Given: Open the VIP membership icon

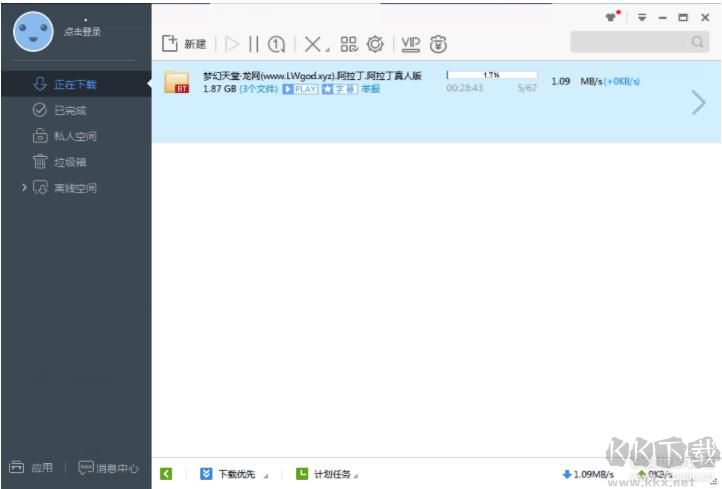Looking at the screenshot, I should (x=411, y=44).
